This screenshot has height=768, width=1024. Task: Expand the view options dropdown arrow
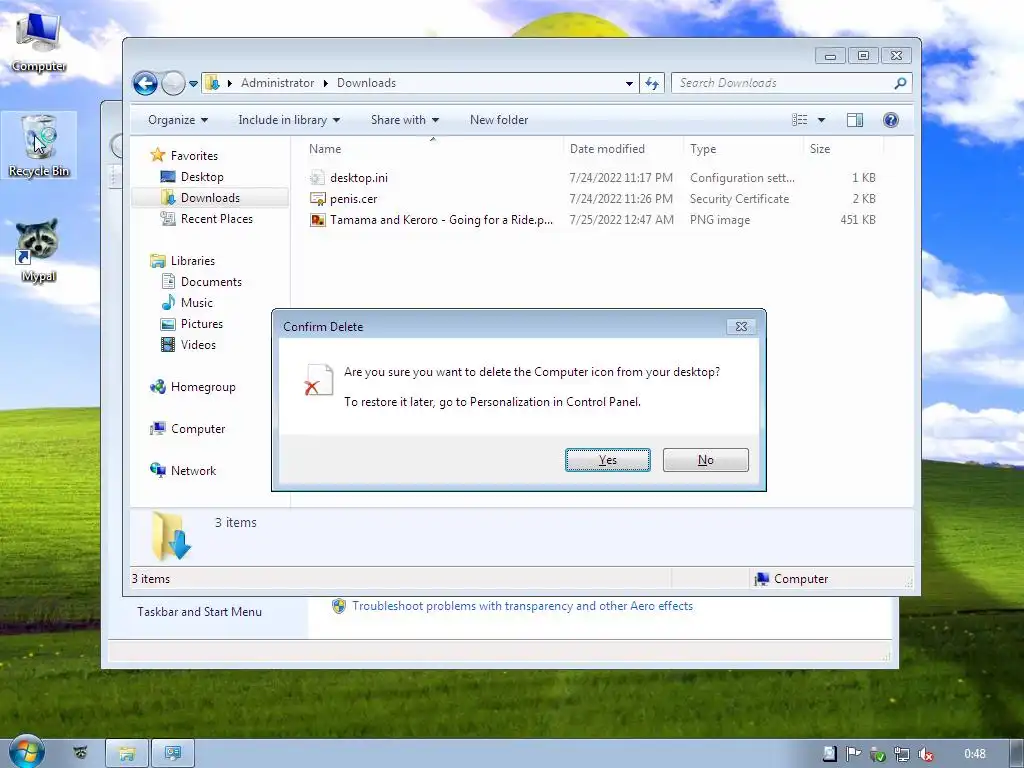click(822, 120)
